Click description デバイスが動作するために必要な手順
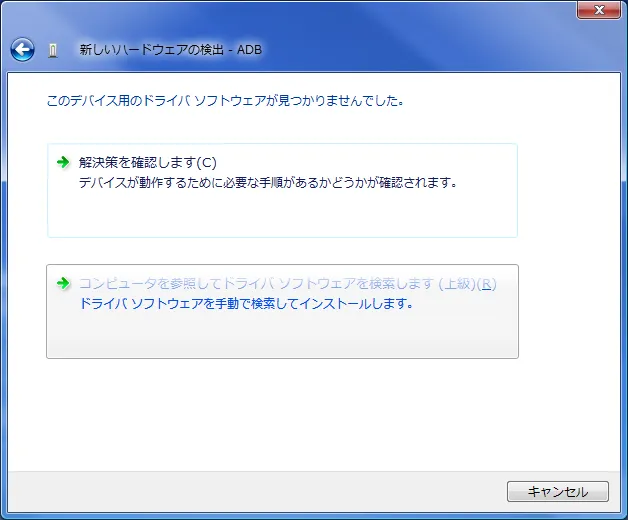The height and width of the screenshot is (520, 628). [268, 183]
